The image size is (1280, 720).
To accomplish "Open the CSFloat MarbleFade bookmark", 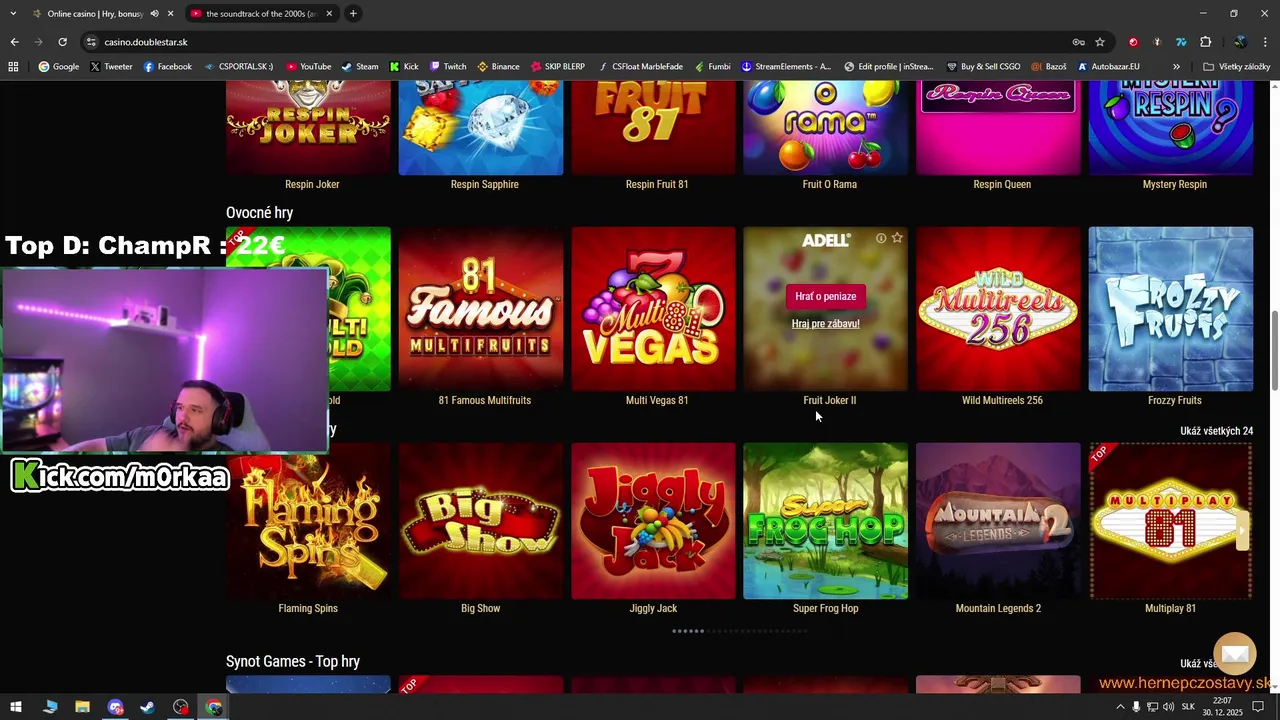I will [640, 67].
